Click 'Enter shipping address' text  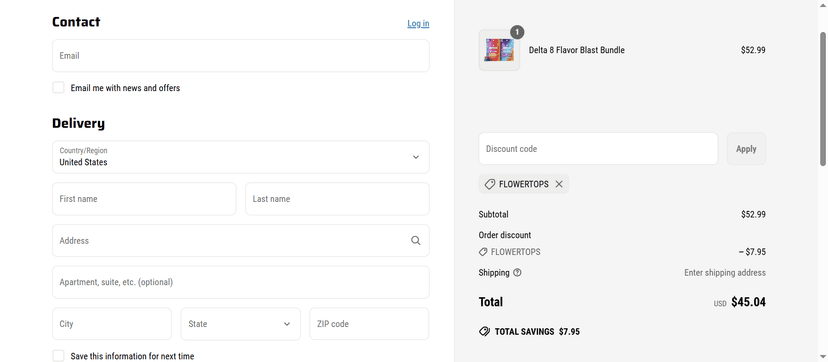click(x=725, y=273)
